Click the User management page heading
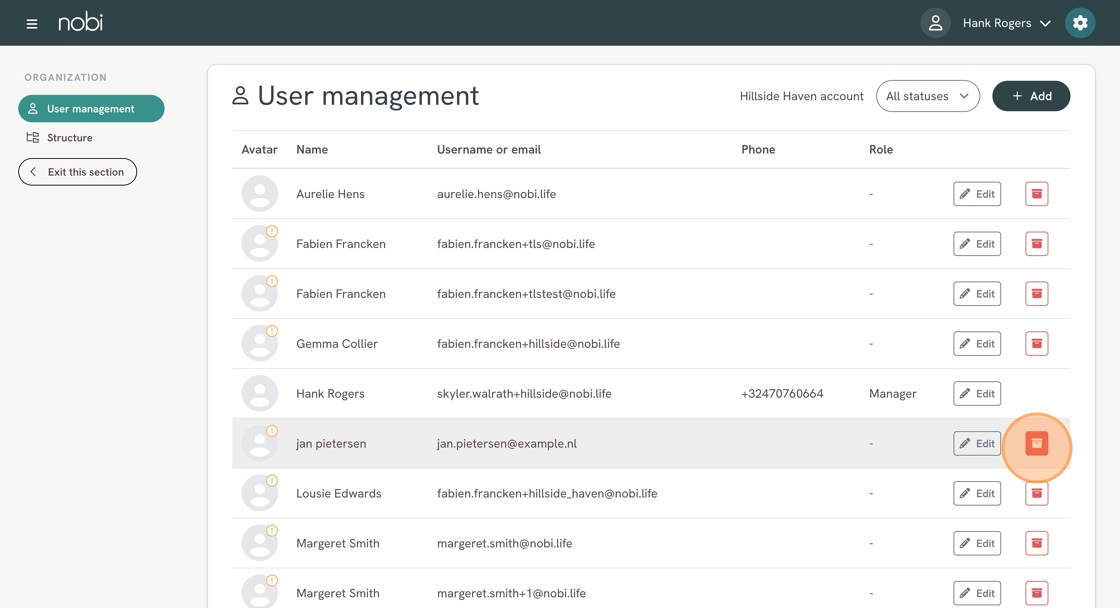The height and width of the screenshot is (608, 1120). [x=368, y=96]
